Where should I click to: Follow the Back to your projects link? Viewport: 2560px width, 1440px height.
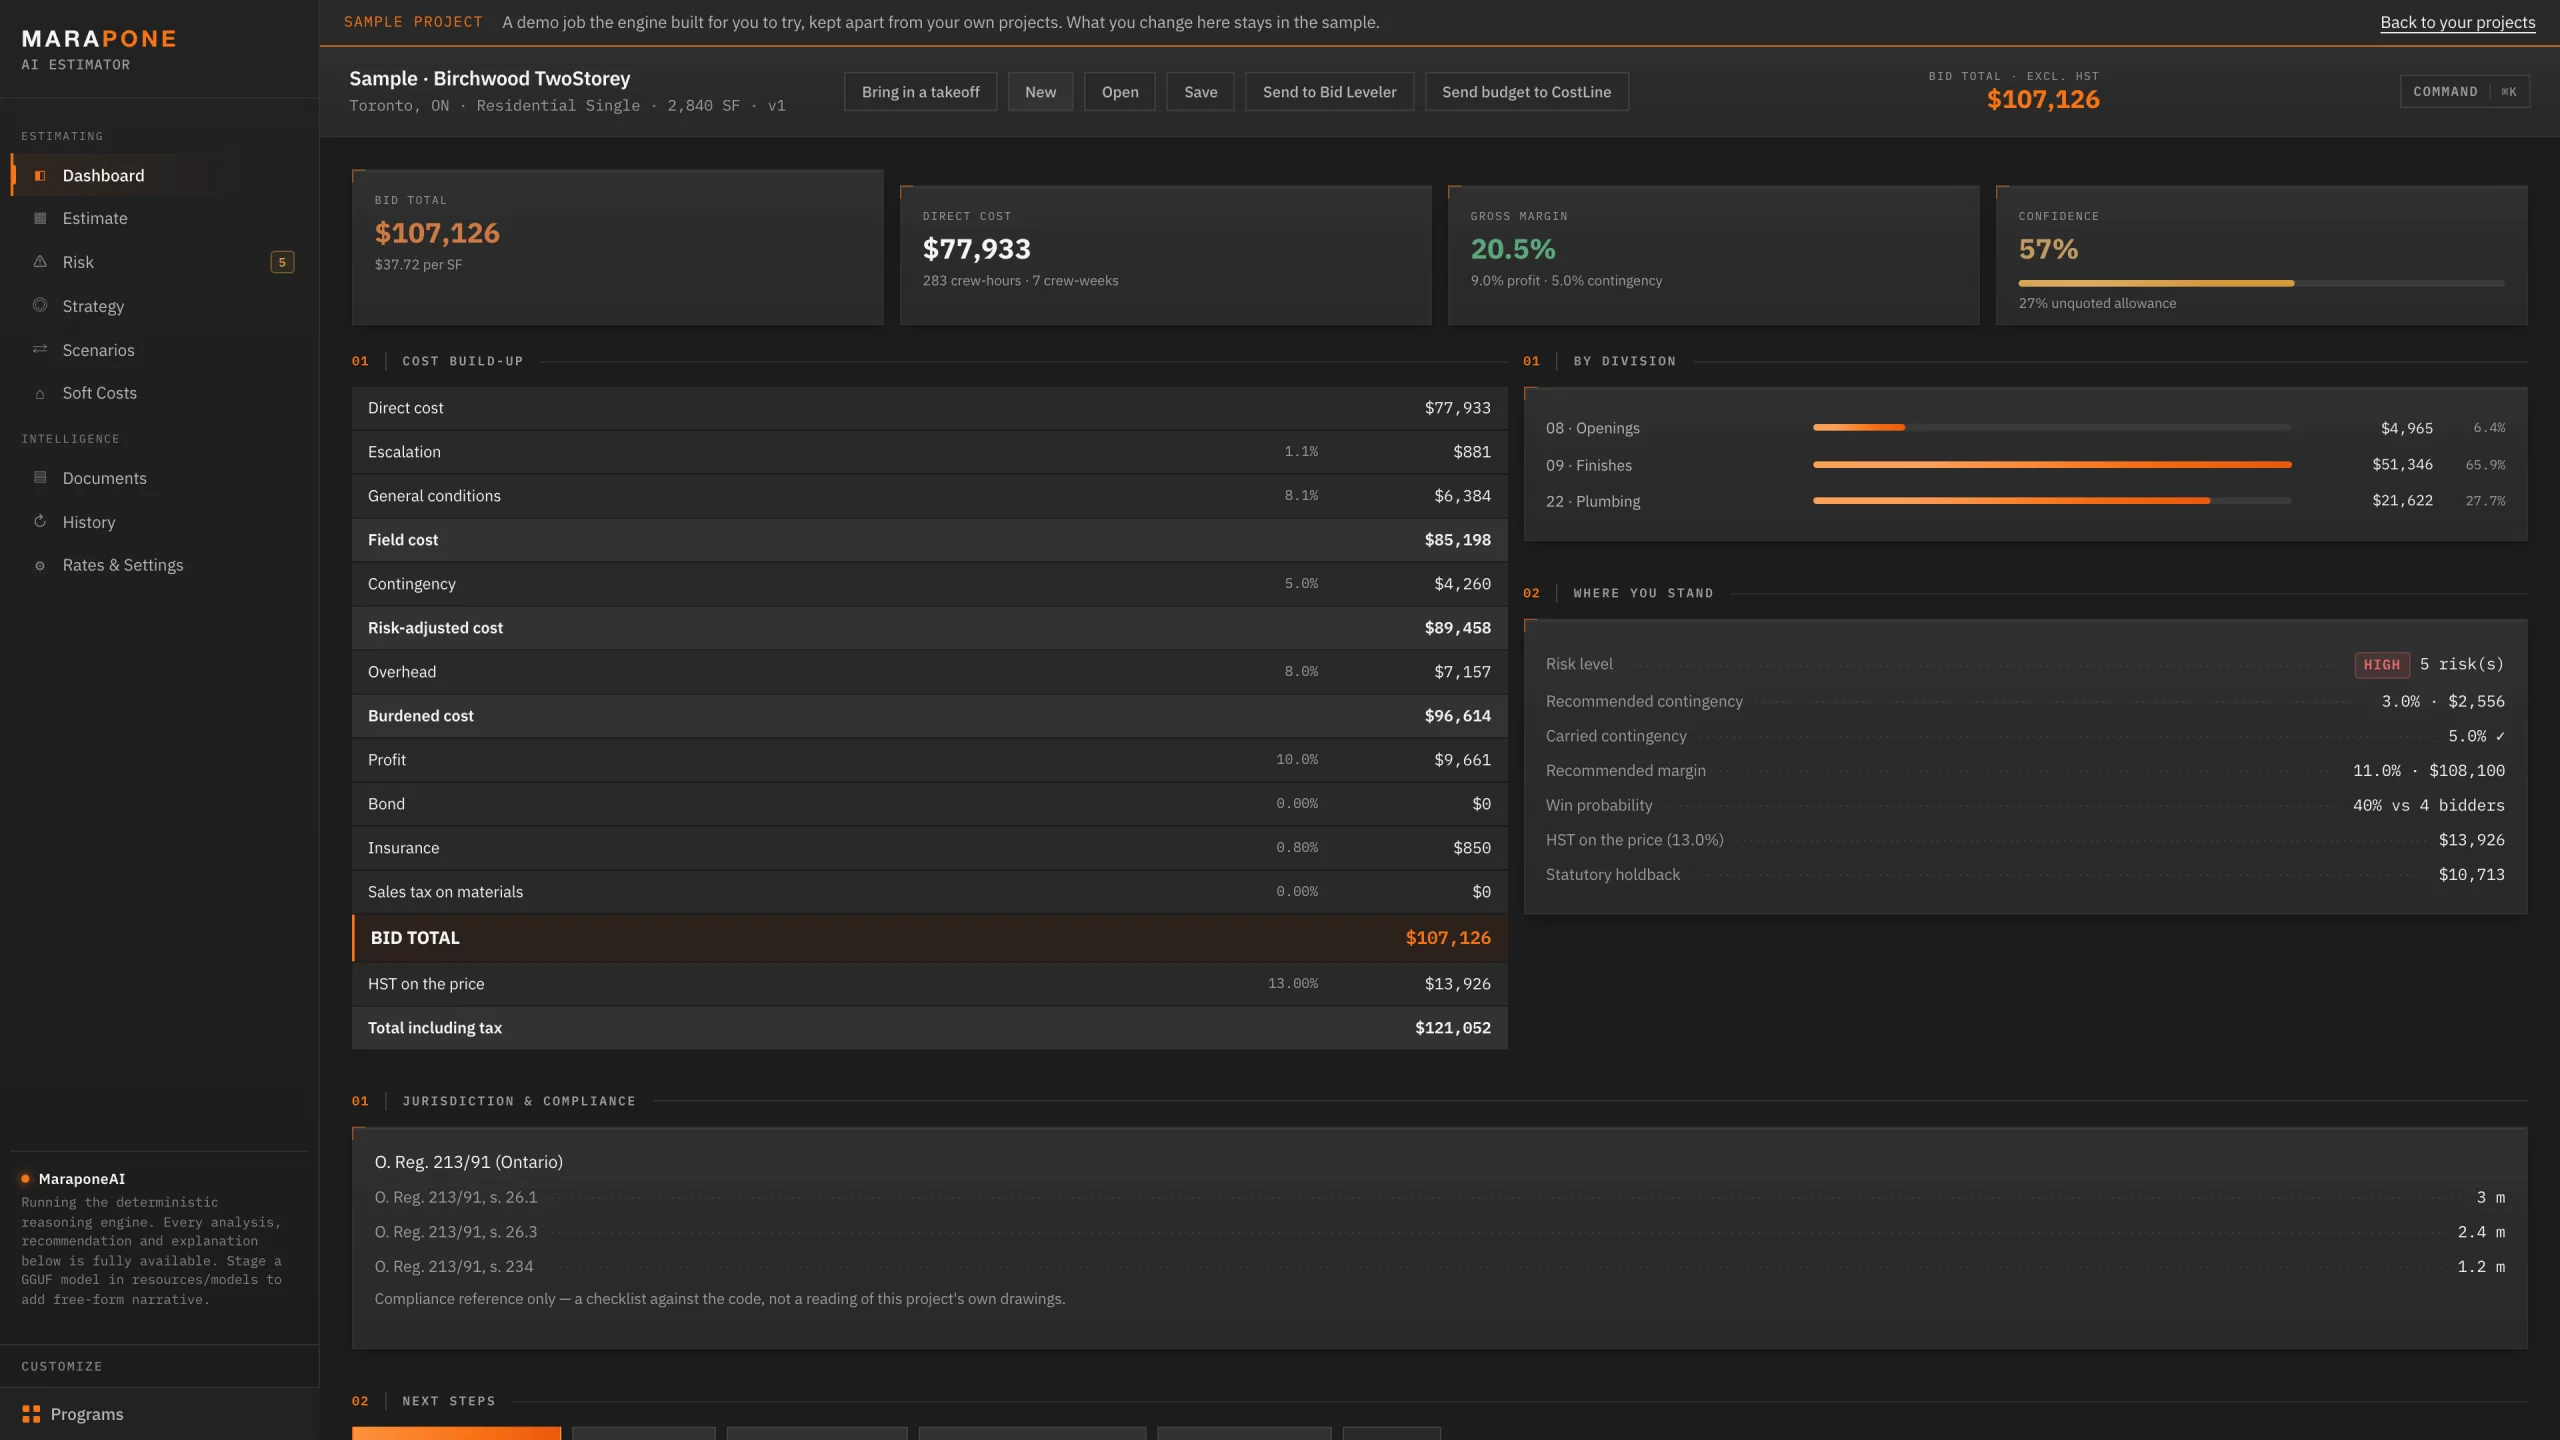tap(2457, 22)
